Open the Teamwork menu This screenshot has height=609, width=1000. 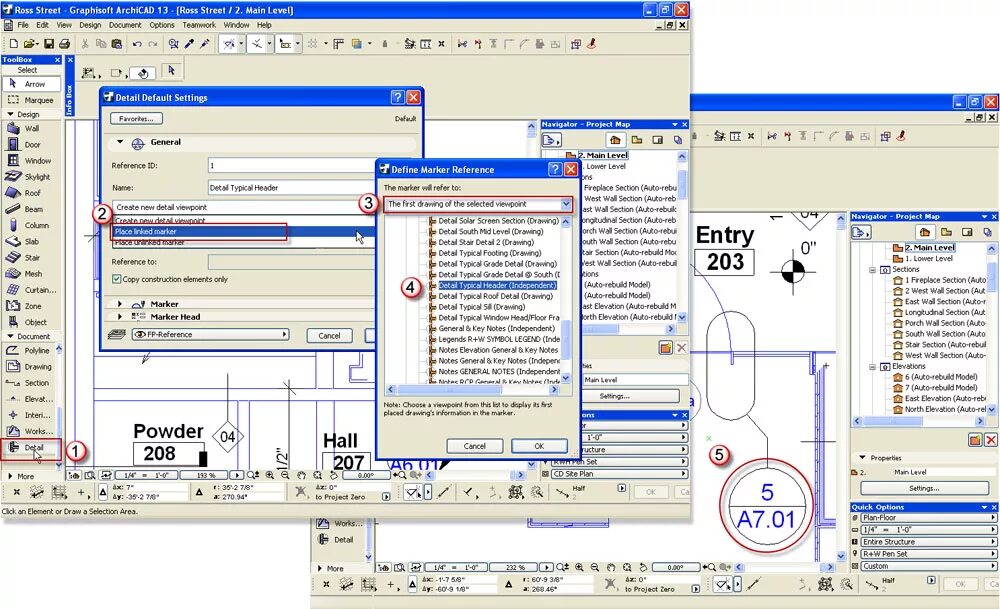[199, 25]
